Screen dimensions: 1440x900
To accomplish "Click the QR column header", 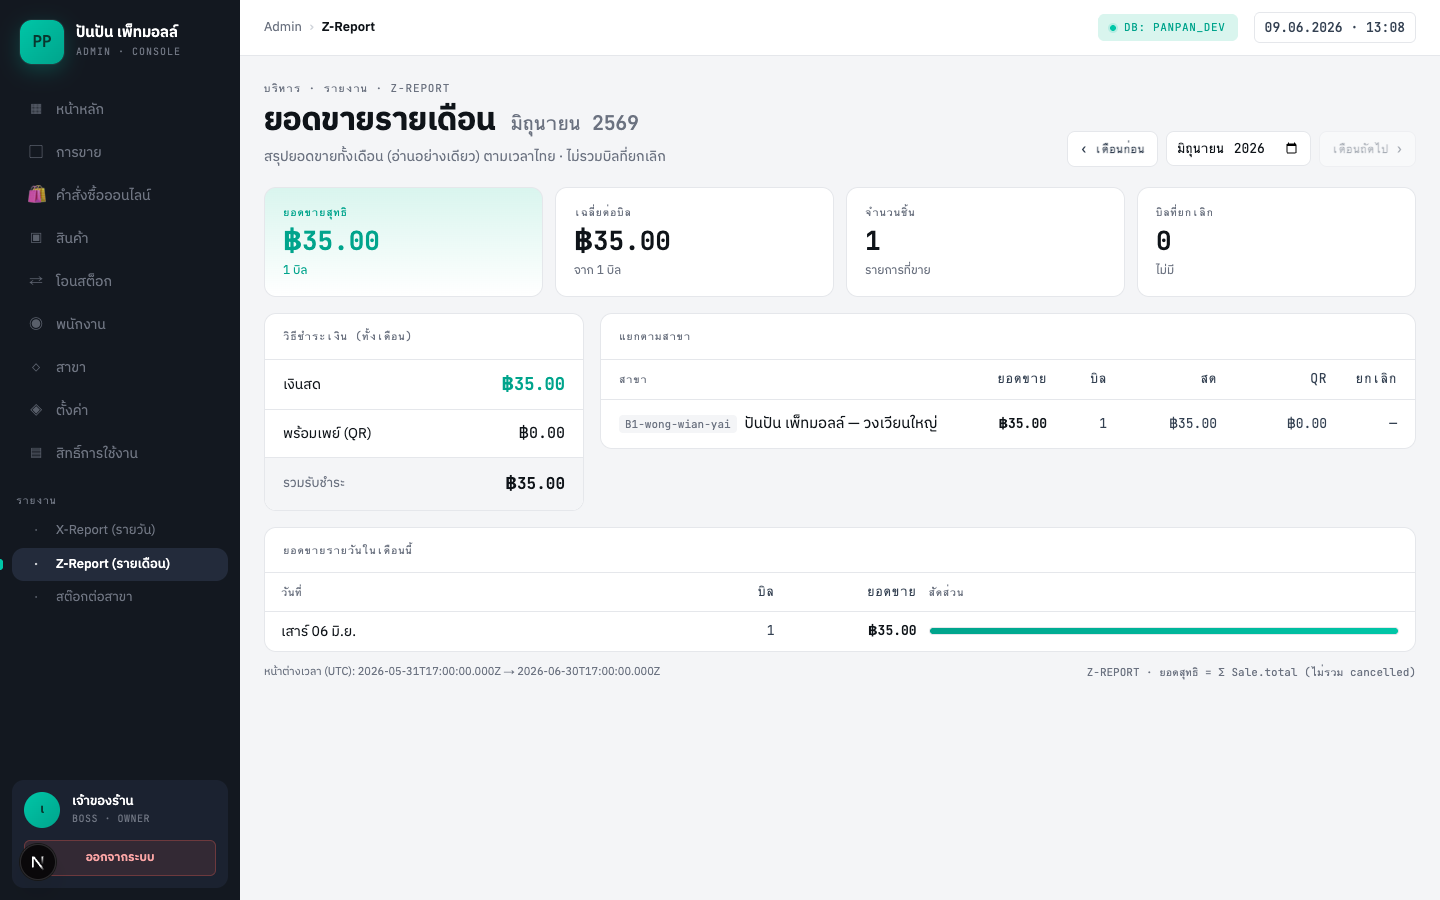I will coord(1318,379).
